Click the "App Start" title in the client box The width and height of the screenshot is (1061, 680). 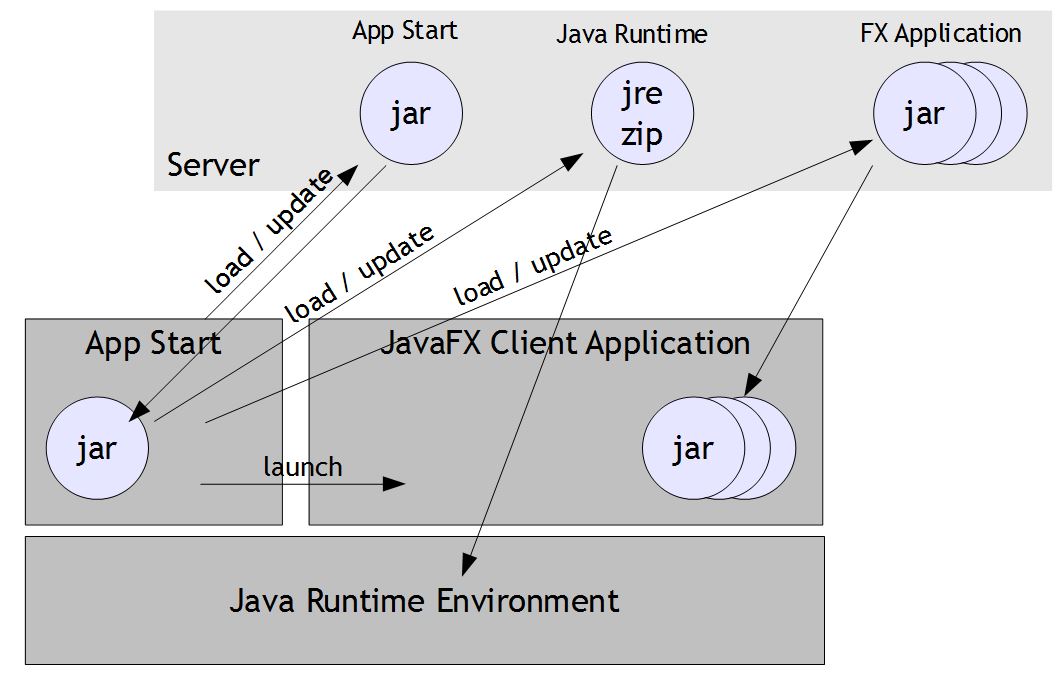coord(153,343)
